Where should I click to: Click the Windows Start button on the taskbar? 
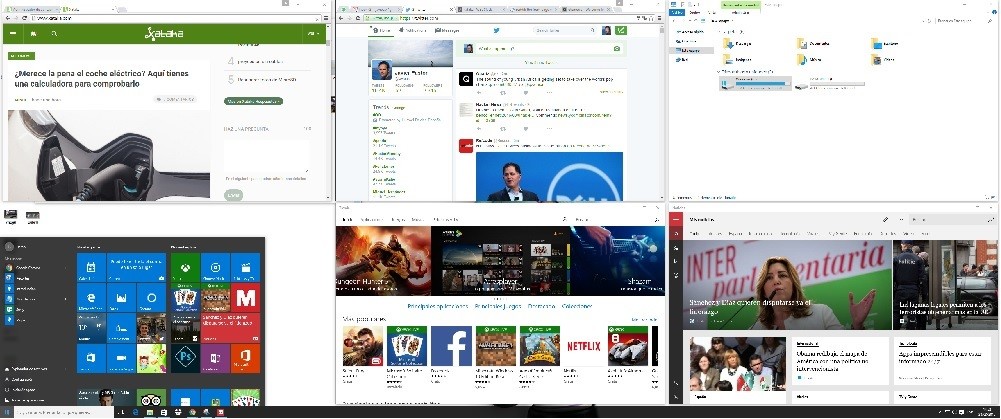[x=7, y=413]
